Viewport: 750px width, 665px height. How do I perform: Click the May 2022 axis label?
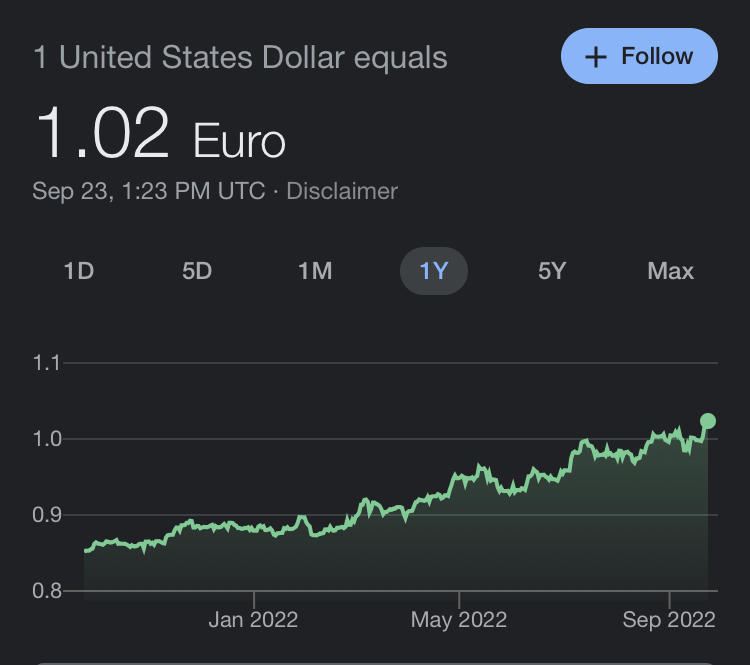tap(459, 620)
